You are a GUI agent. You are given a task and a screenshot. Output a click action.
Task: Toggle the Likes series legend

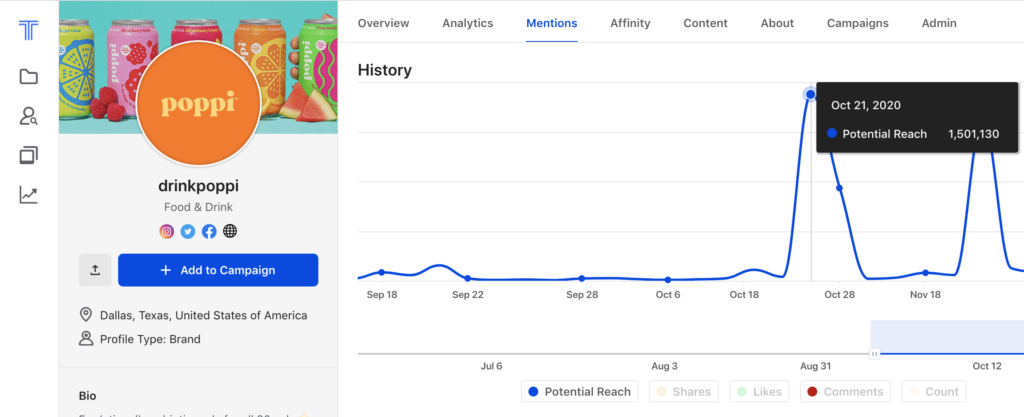(x=759, y=392)
